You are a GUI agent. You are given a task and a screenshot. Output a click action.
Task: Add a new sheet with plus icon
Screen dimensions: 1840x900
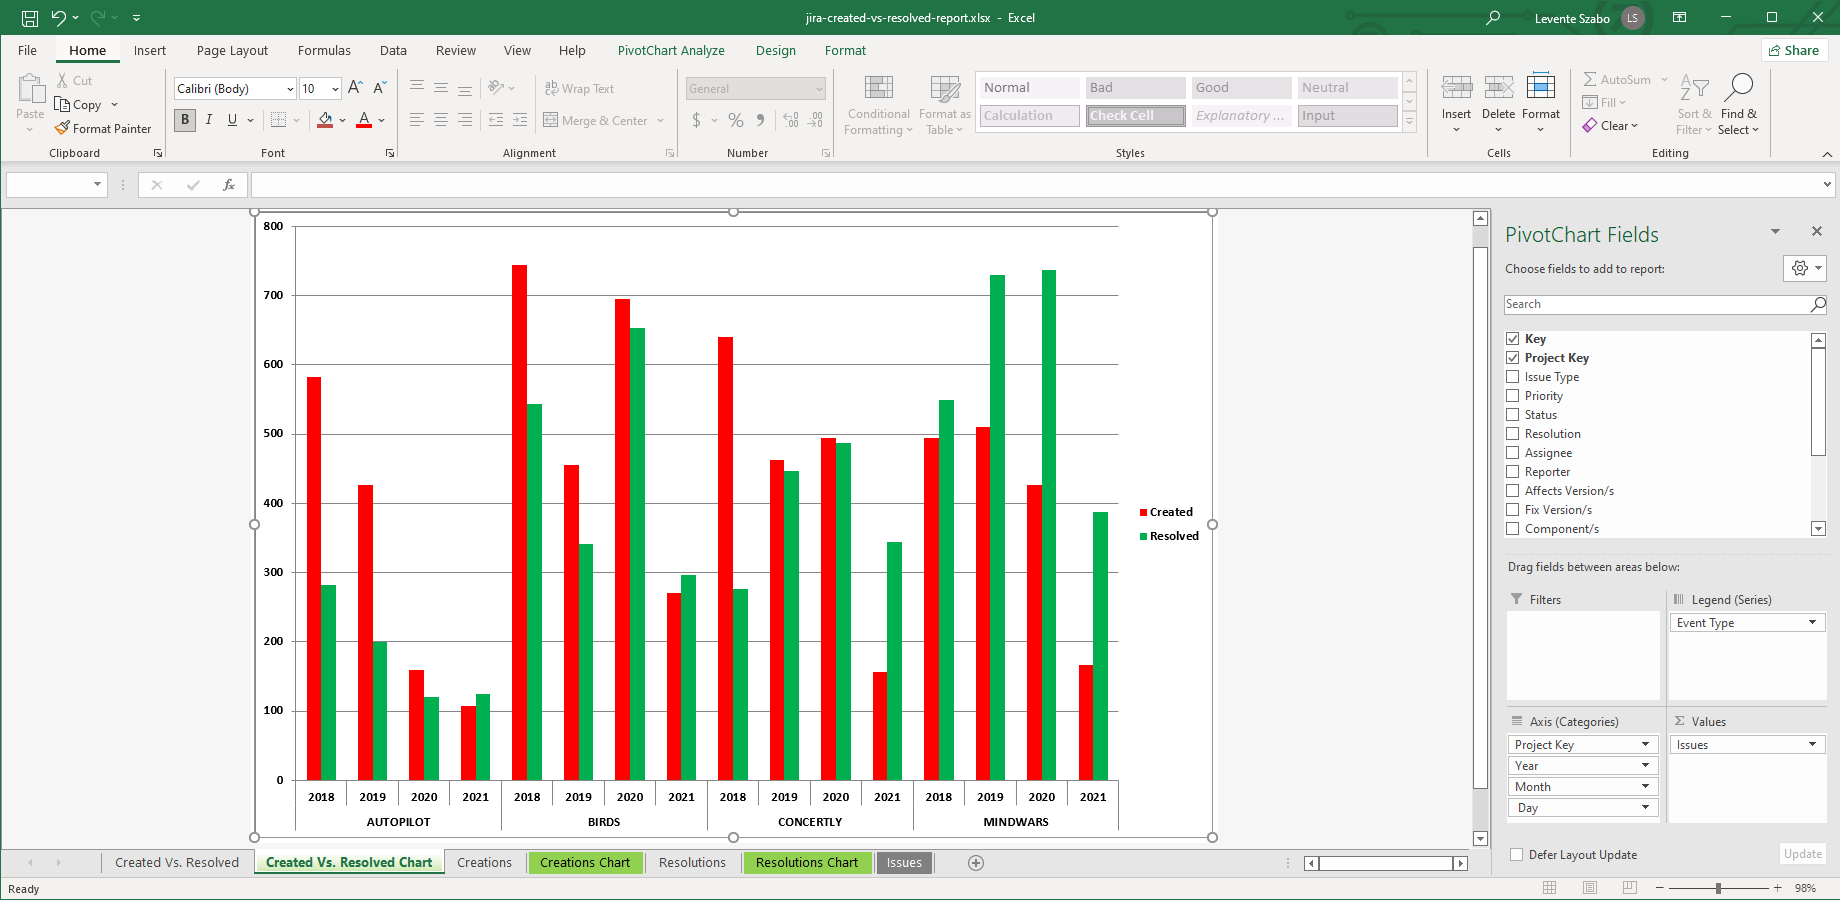[x=976, y=863]
